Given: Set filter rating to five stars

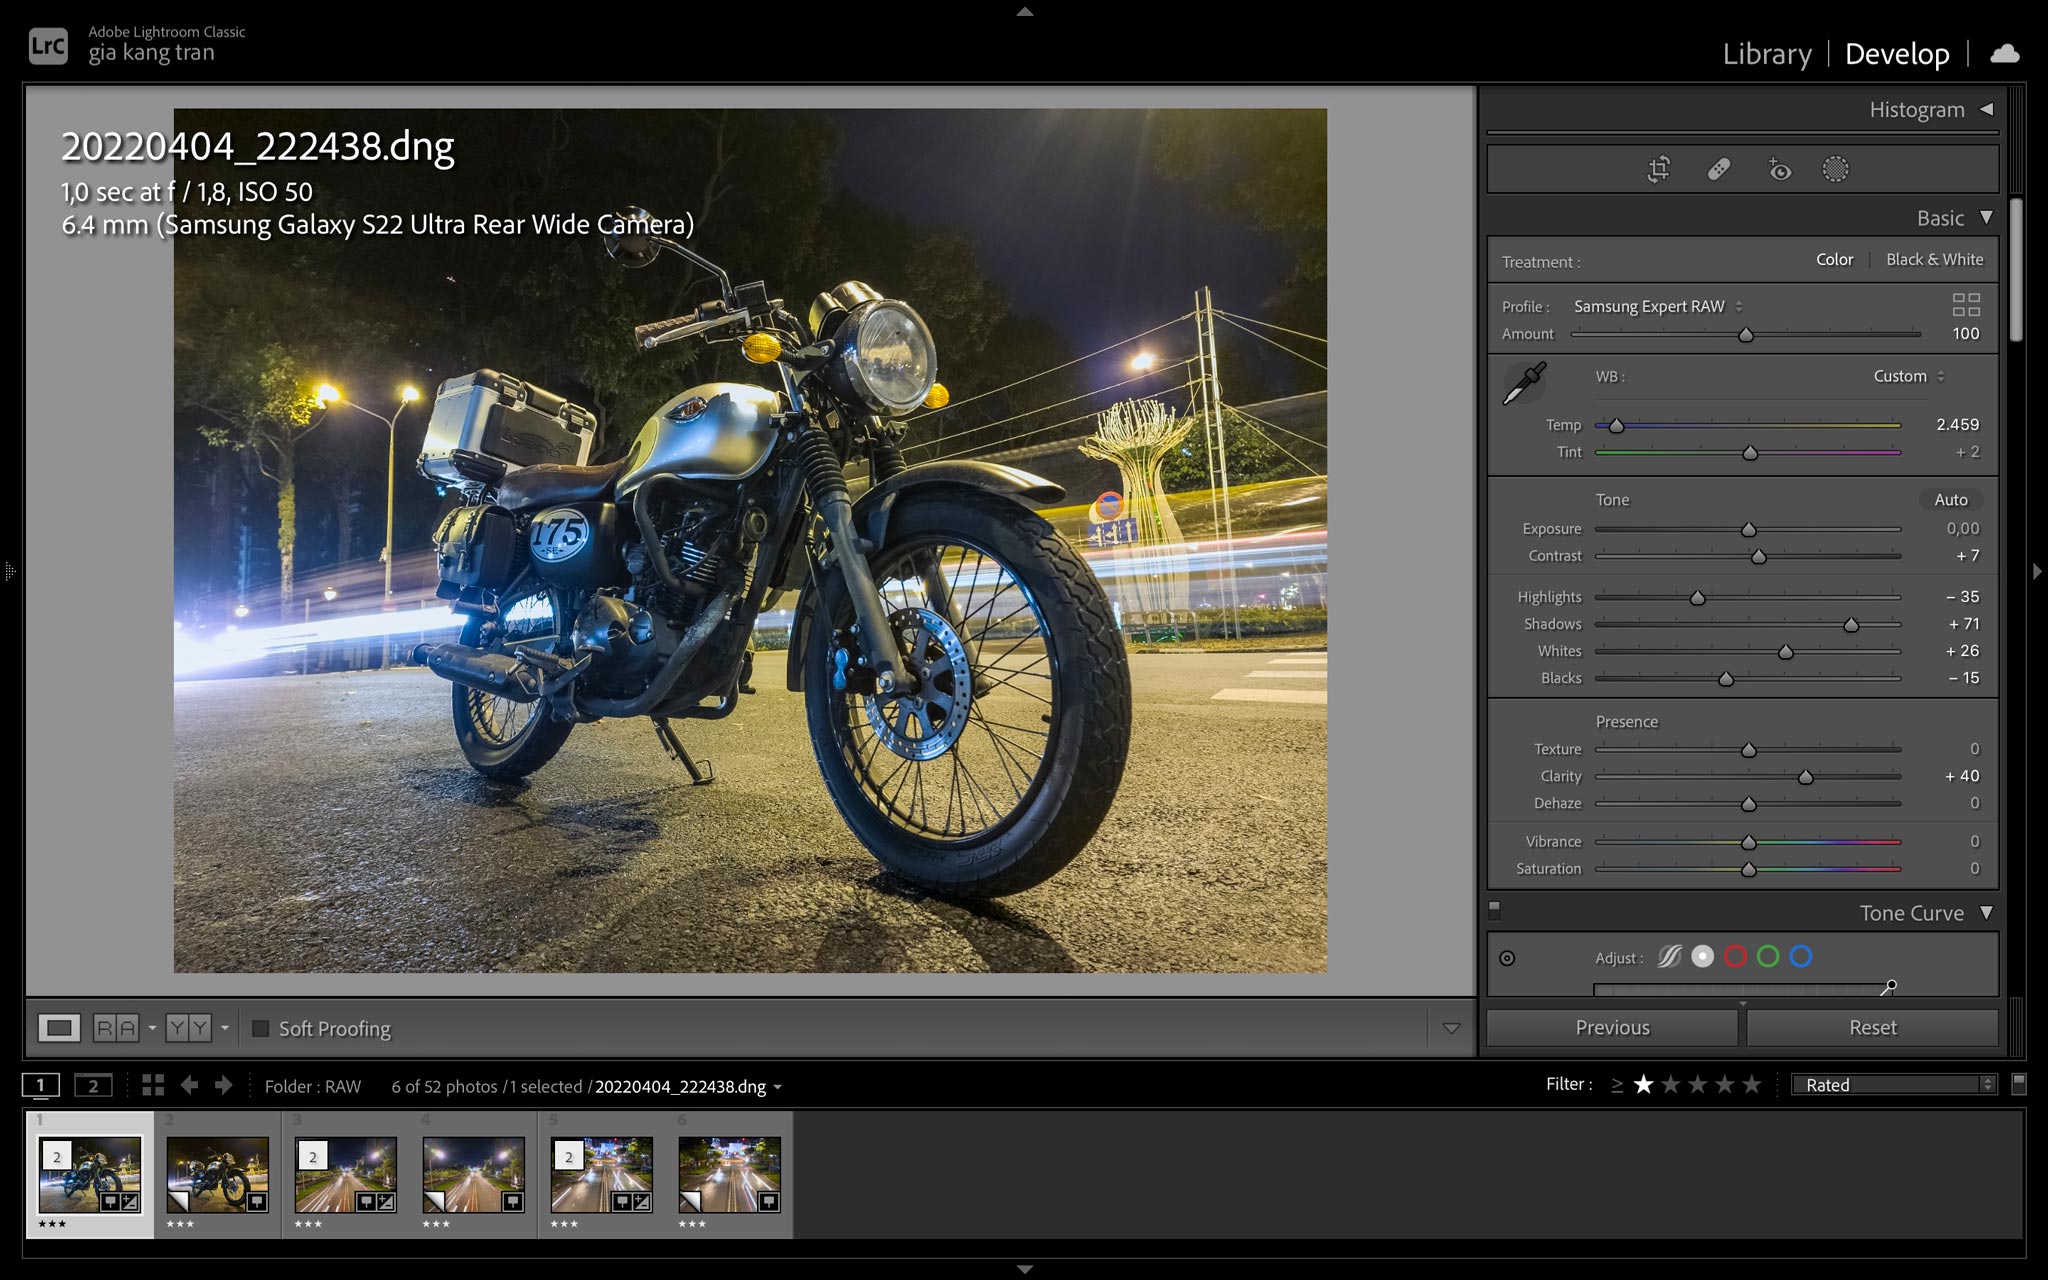Looking at the screenshot, I should [1752, 1085].
